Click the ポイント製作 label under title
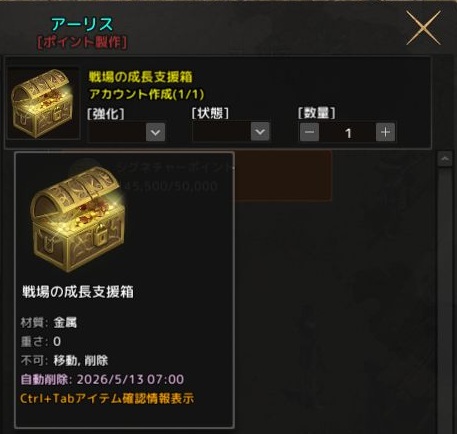457x434 pixels. tap(82, 42)
